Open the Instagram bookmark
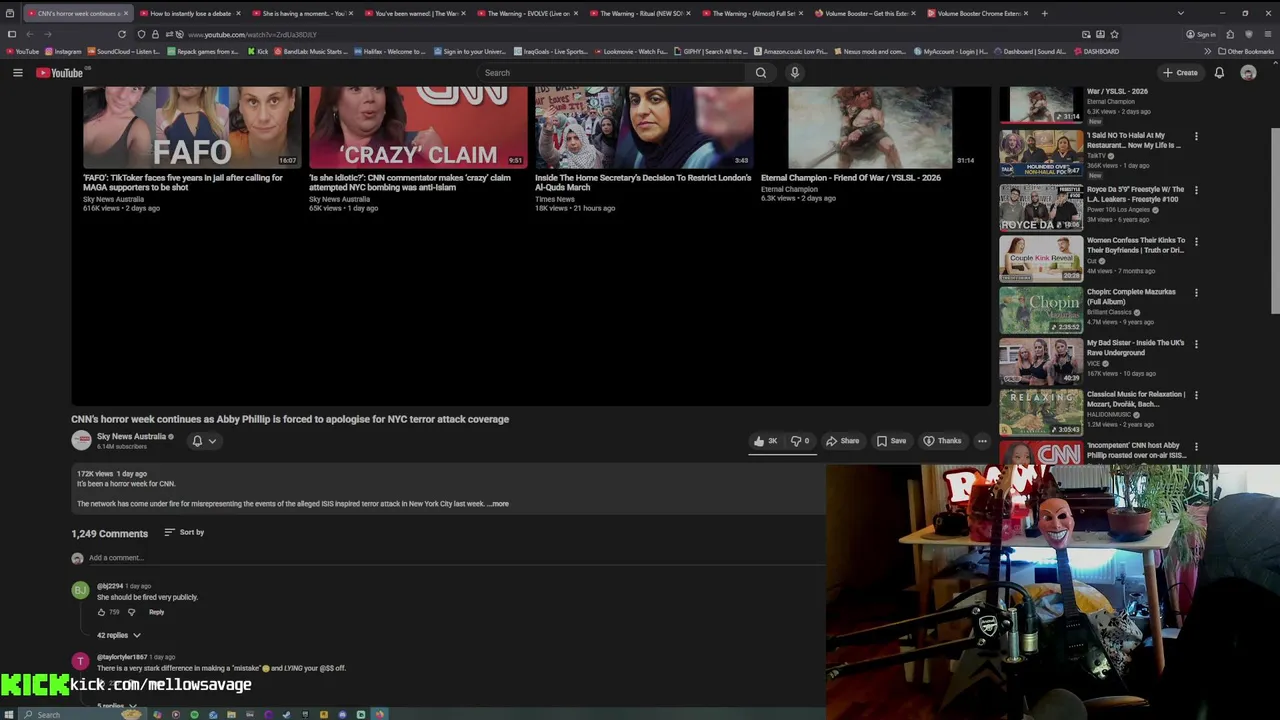Screen dimensions: 1280x720 pyautogui.click(x=64, y=51)
